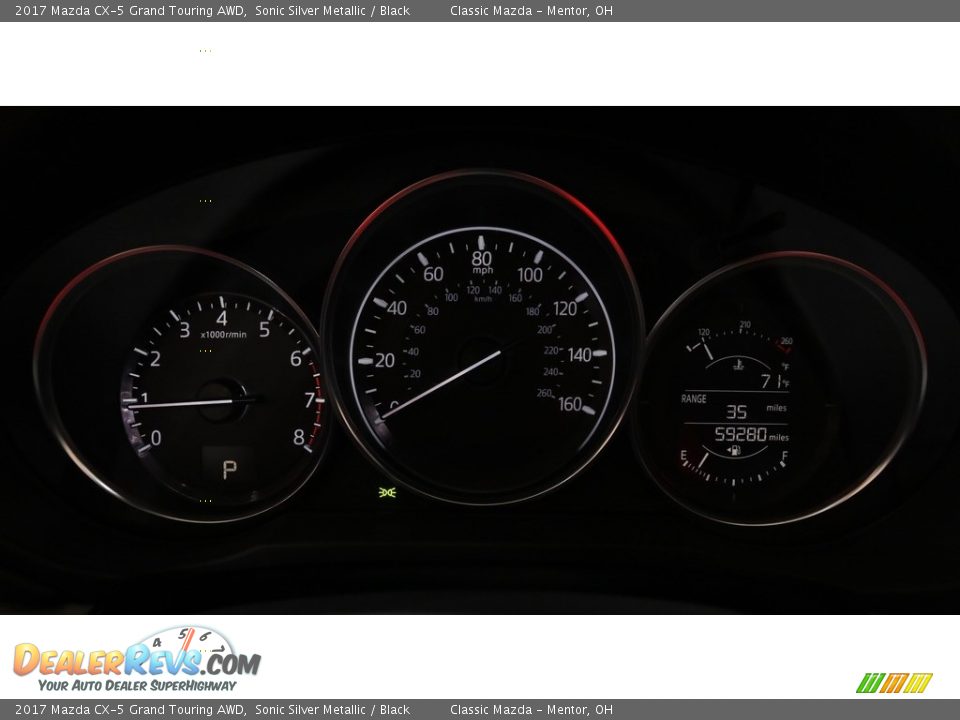Viewport: 960px width, 720px height.
Task: Click the coolant temperature icon
Action: coord(738,365)
